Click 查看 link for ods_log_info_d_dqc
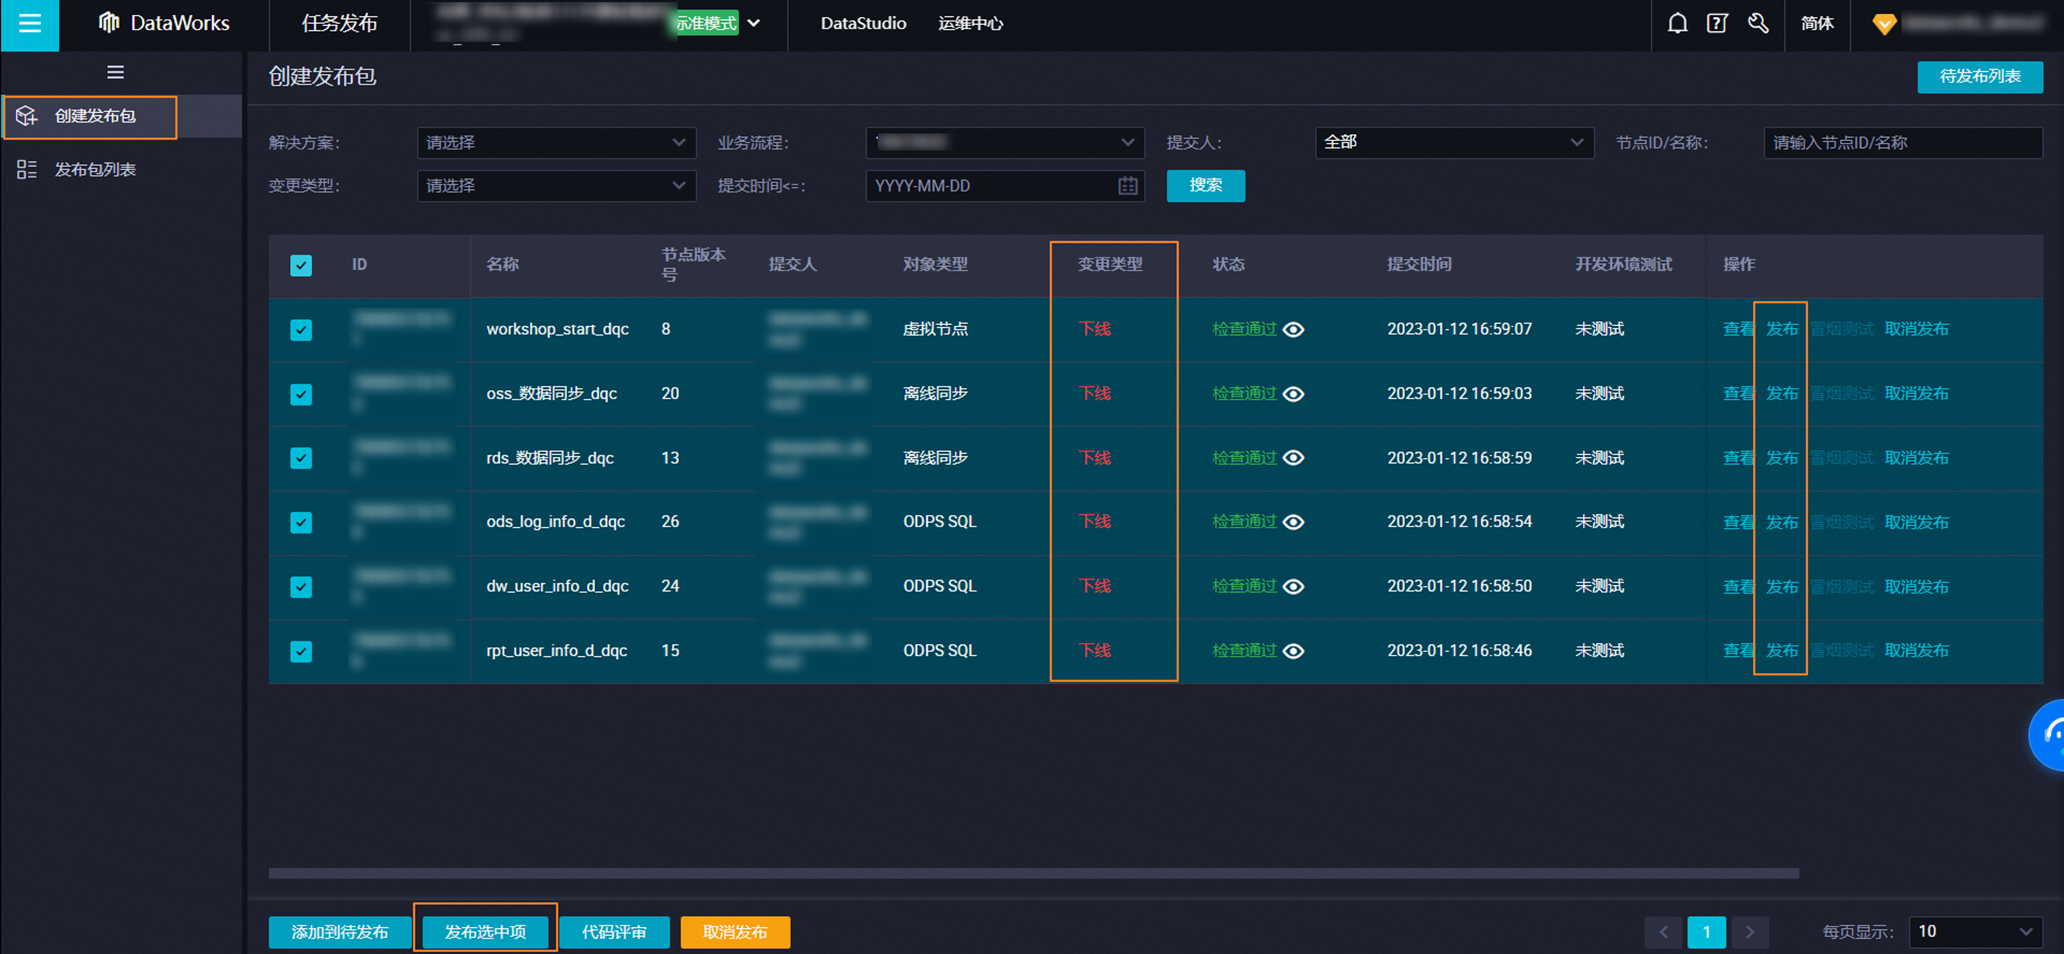Viewport: 2064px width, 954px height. tap(1739, 522)
